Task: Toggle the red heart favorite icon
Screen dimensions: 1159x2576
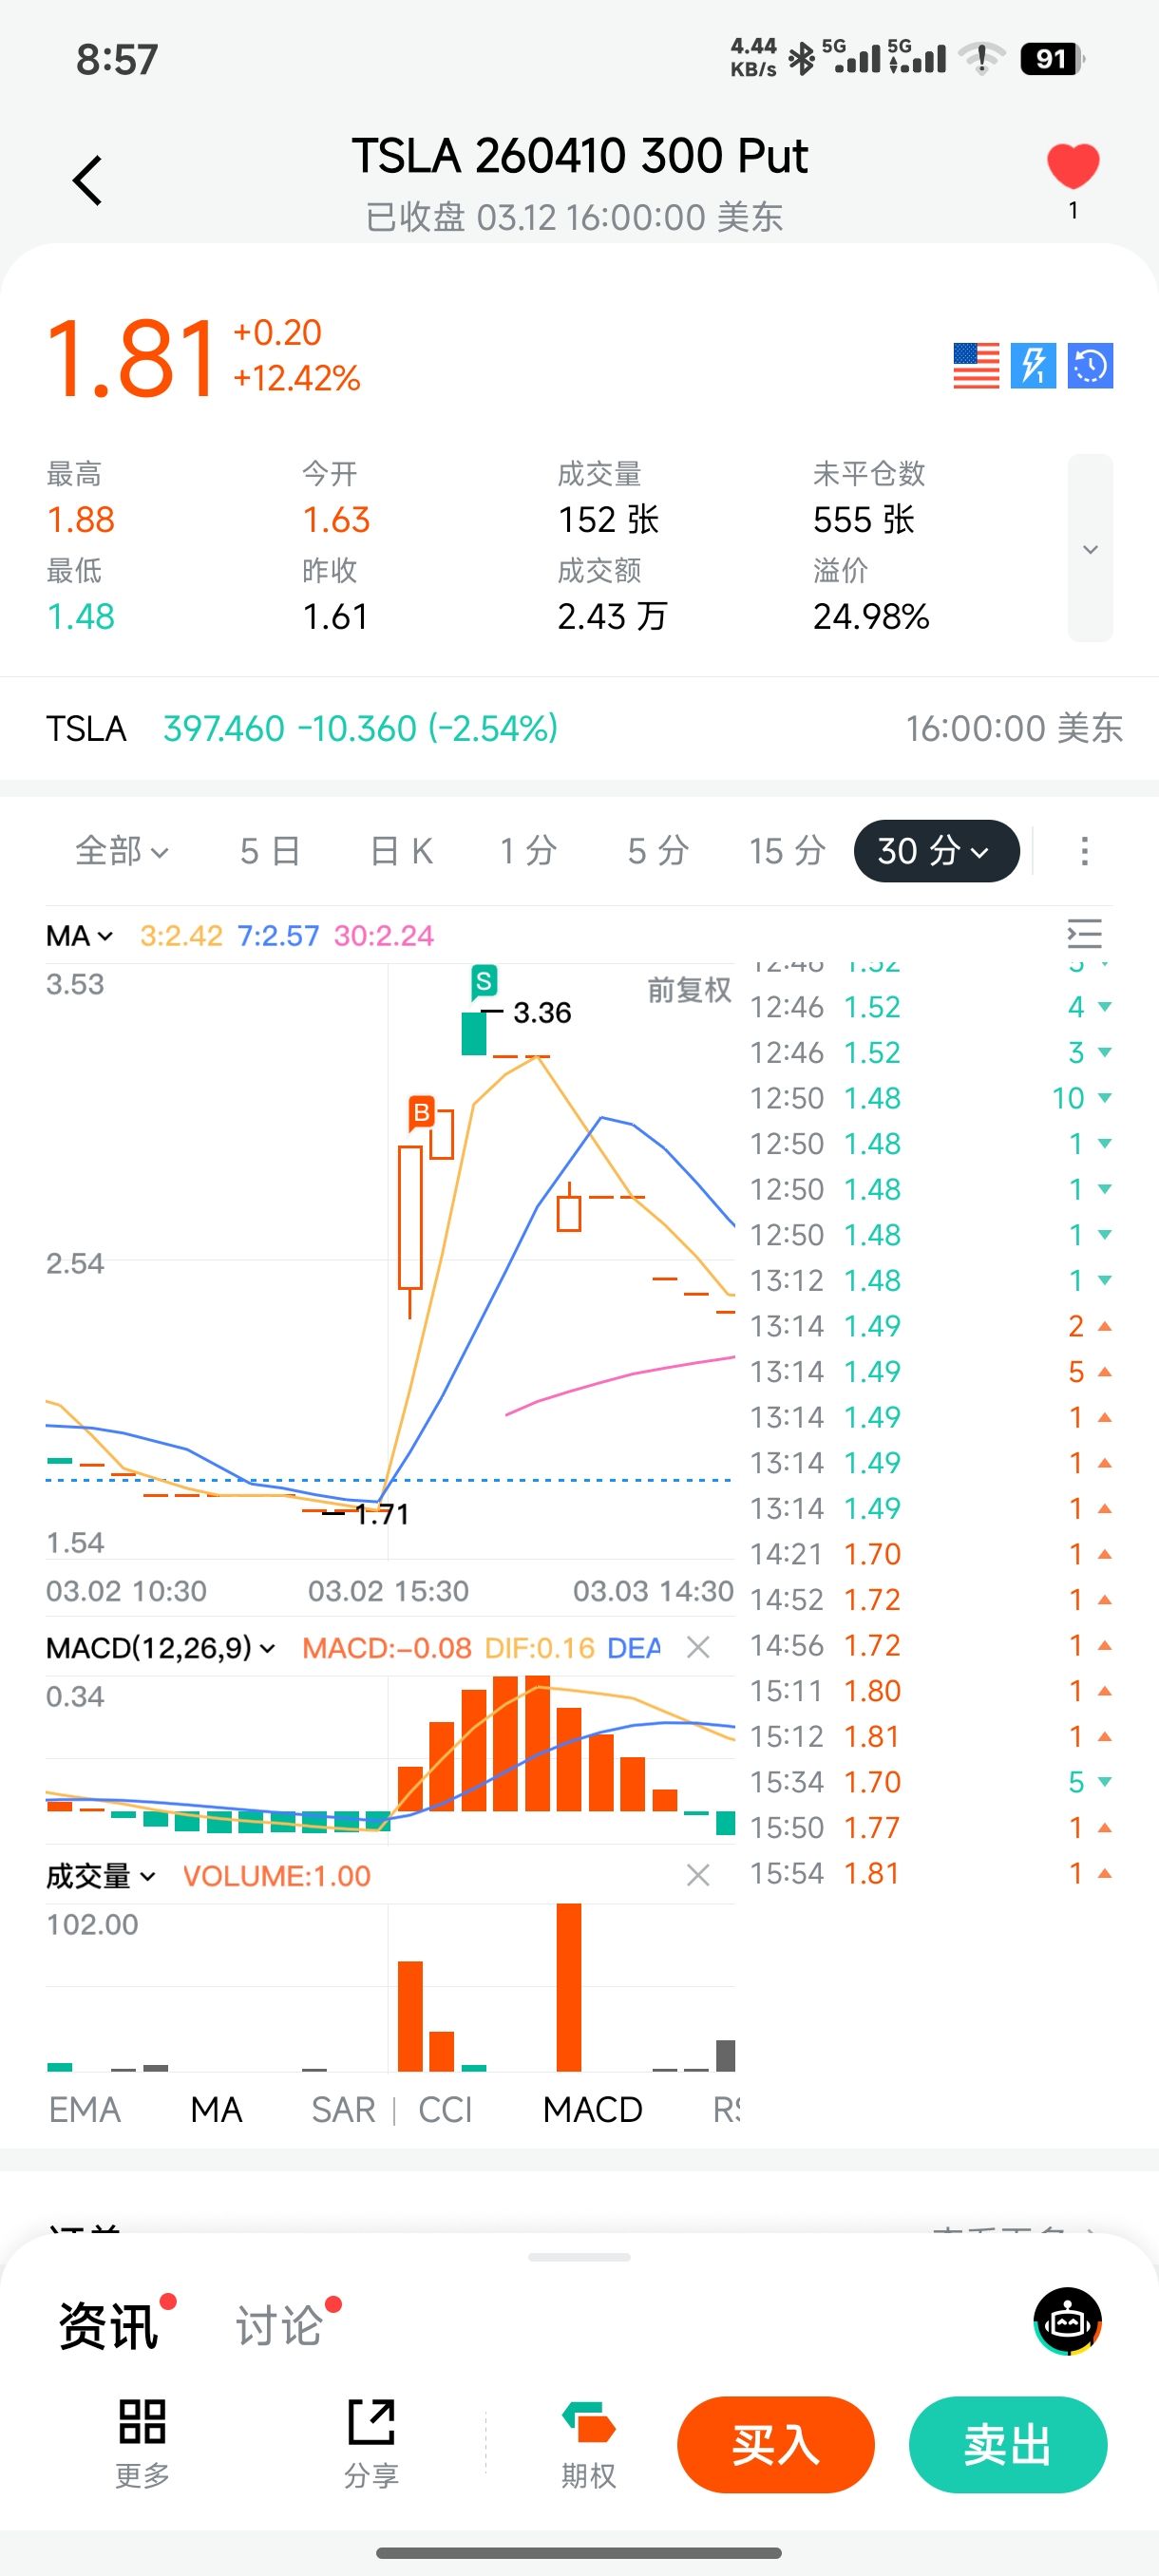Action: click(x=1072, y=166)
